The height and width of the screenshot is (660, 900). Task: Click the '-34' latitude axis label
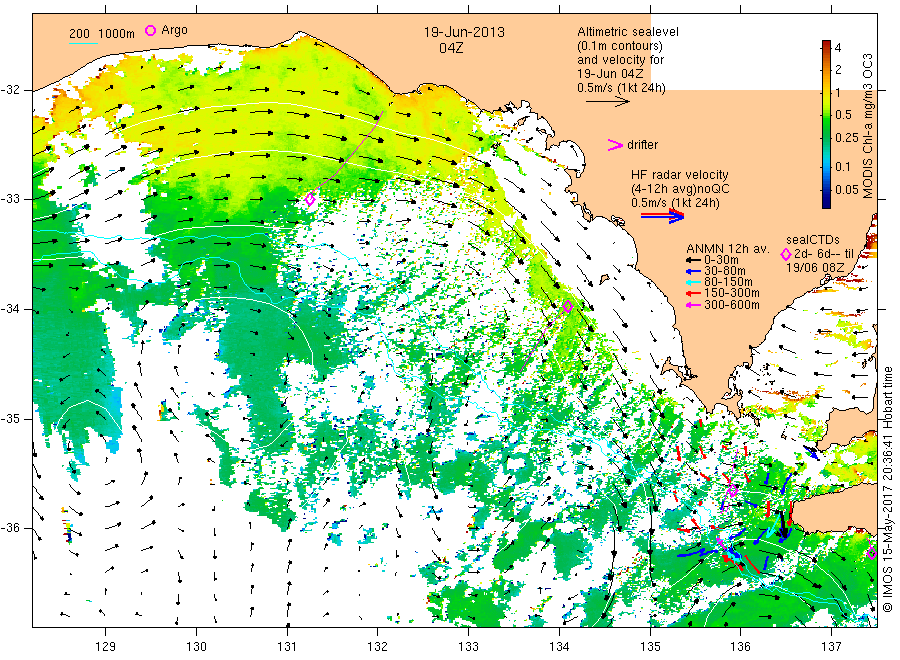[x=10, y=309]
